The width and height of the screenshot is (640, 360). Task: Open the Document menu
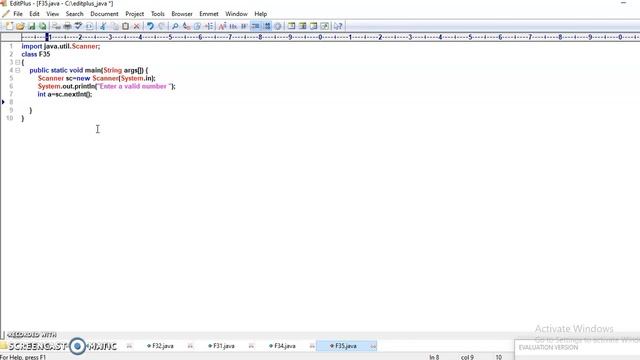tap(104, 14)
